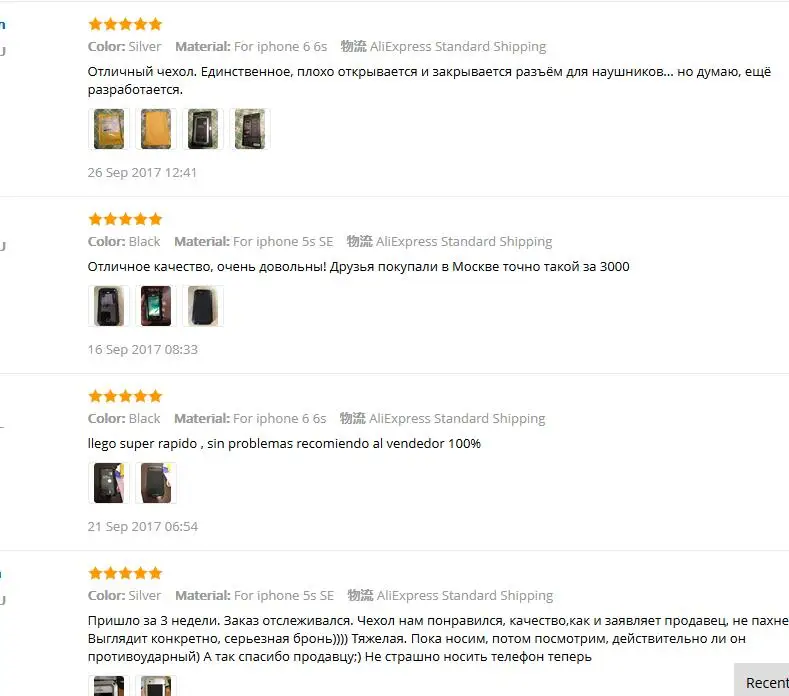Open lit-screen phone photo in 16 Sep review

(155, 306)
